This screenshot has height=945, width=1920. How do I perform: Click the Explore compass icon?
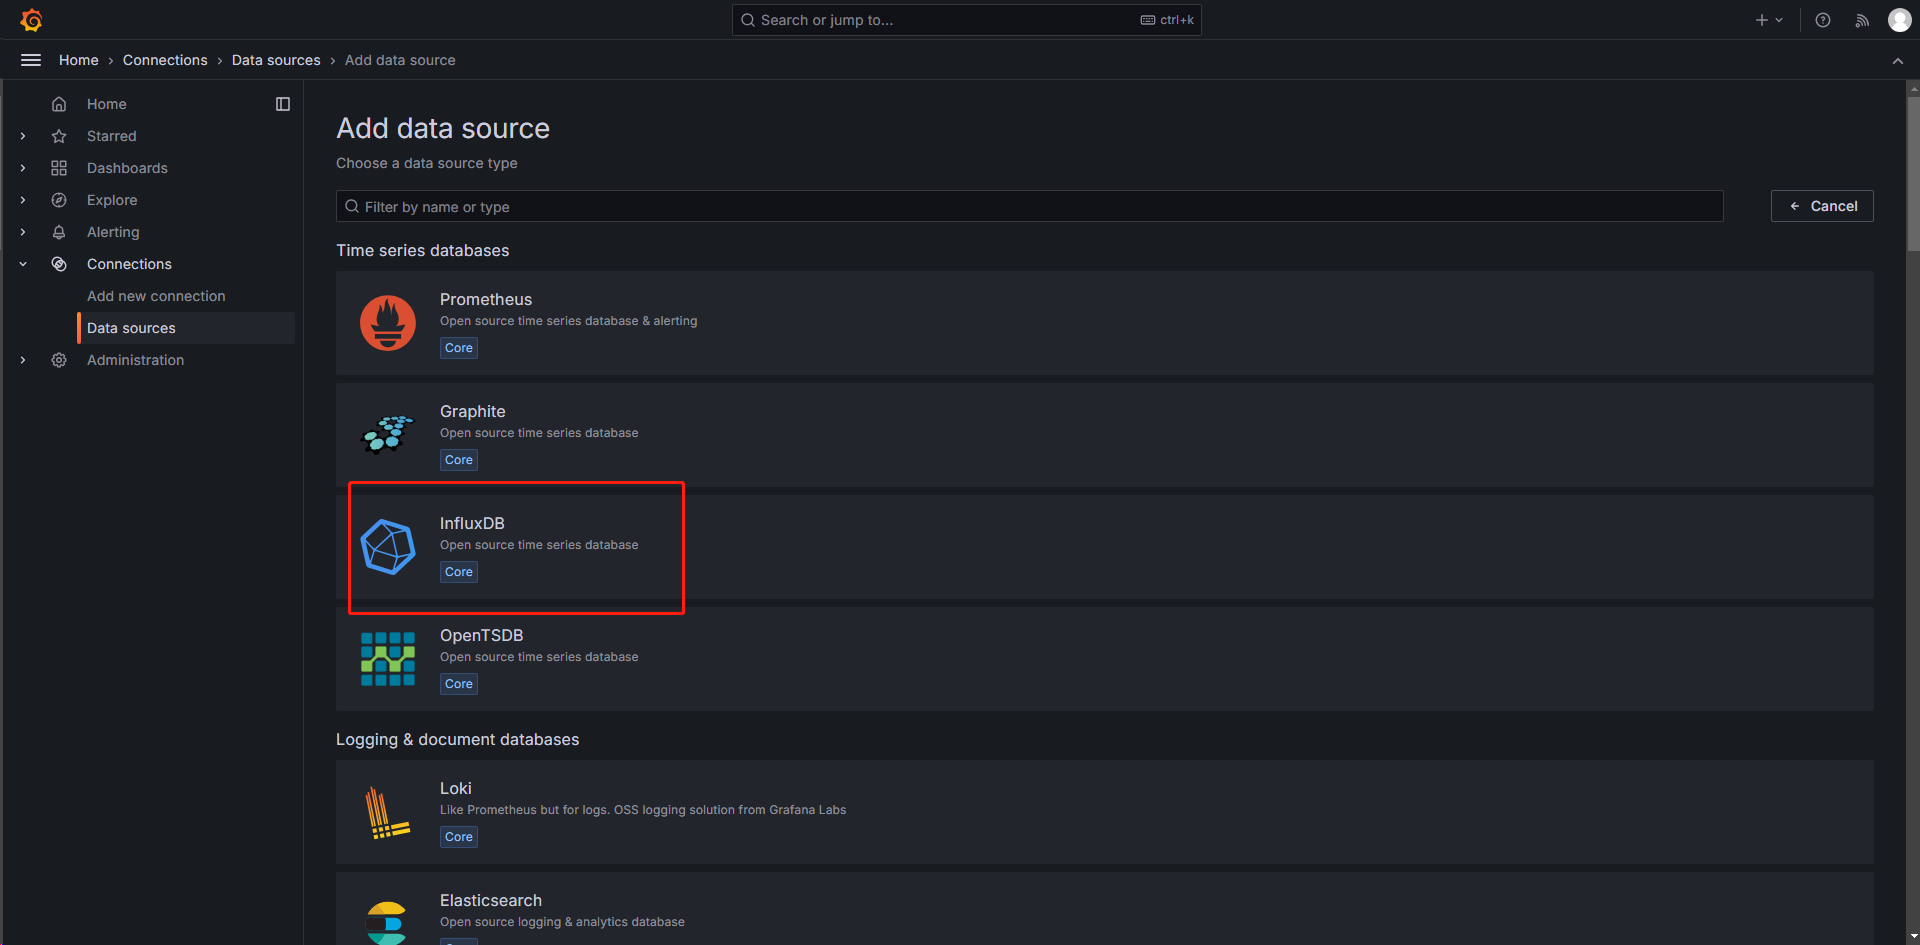[x=59, y=200]
